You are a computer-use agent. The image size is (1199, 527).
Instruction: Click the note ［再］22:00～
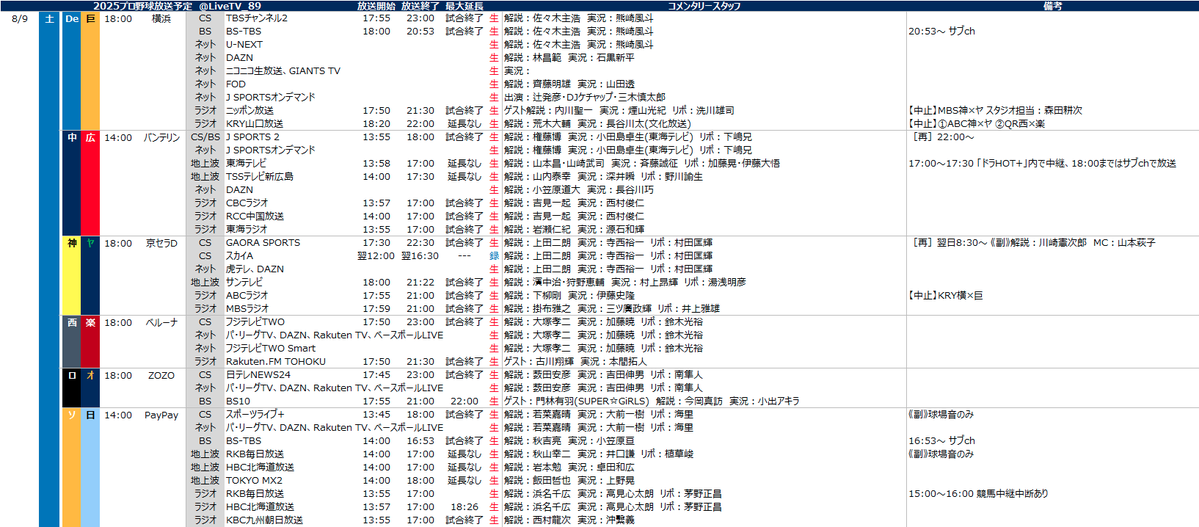pyautogui.click(x=942, y=137)
